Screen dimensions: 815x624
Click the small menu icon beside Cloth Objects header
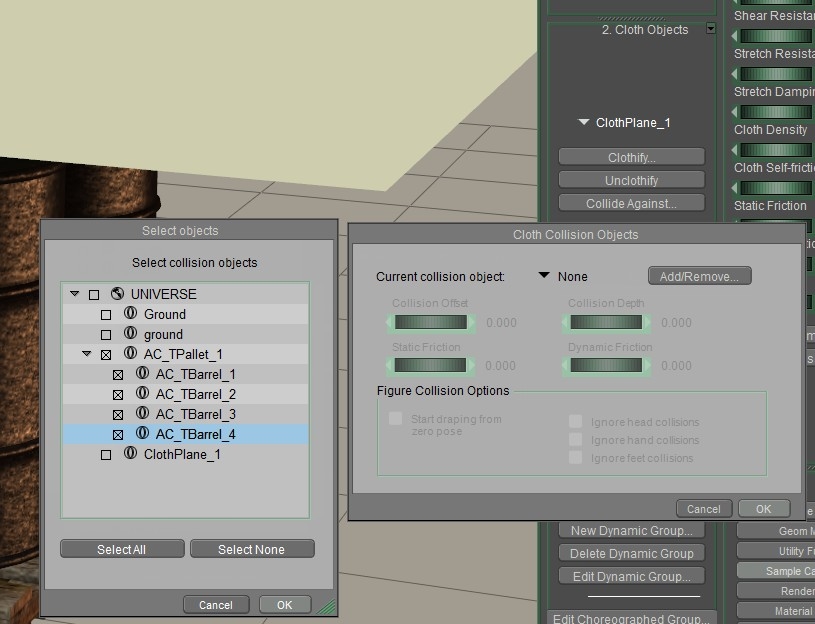click(711, 29)
